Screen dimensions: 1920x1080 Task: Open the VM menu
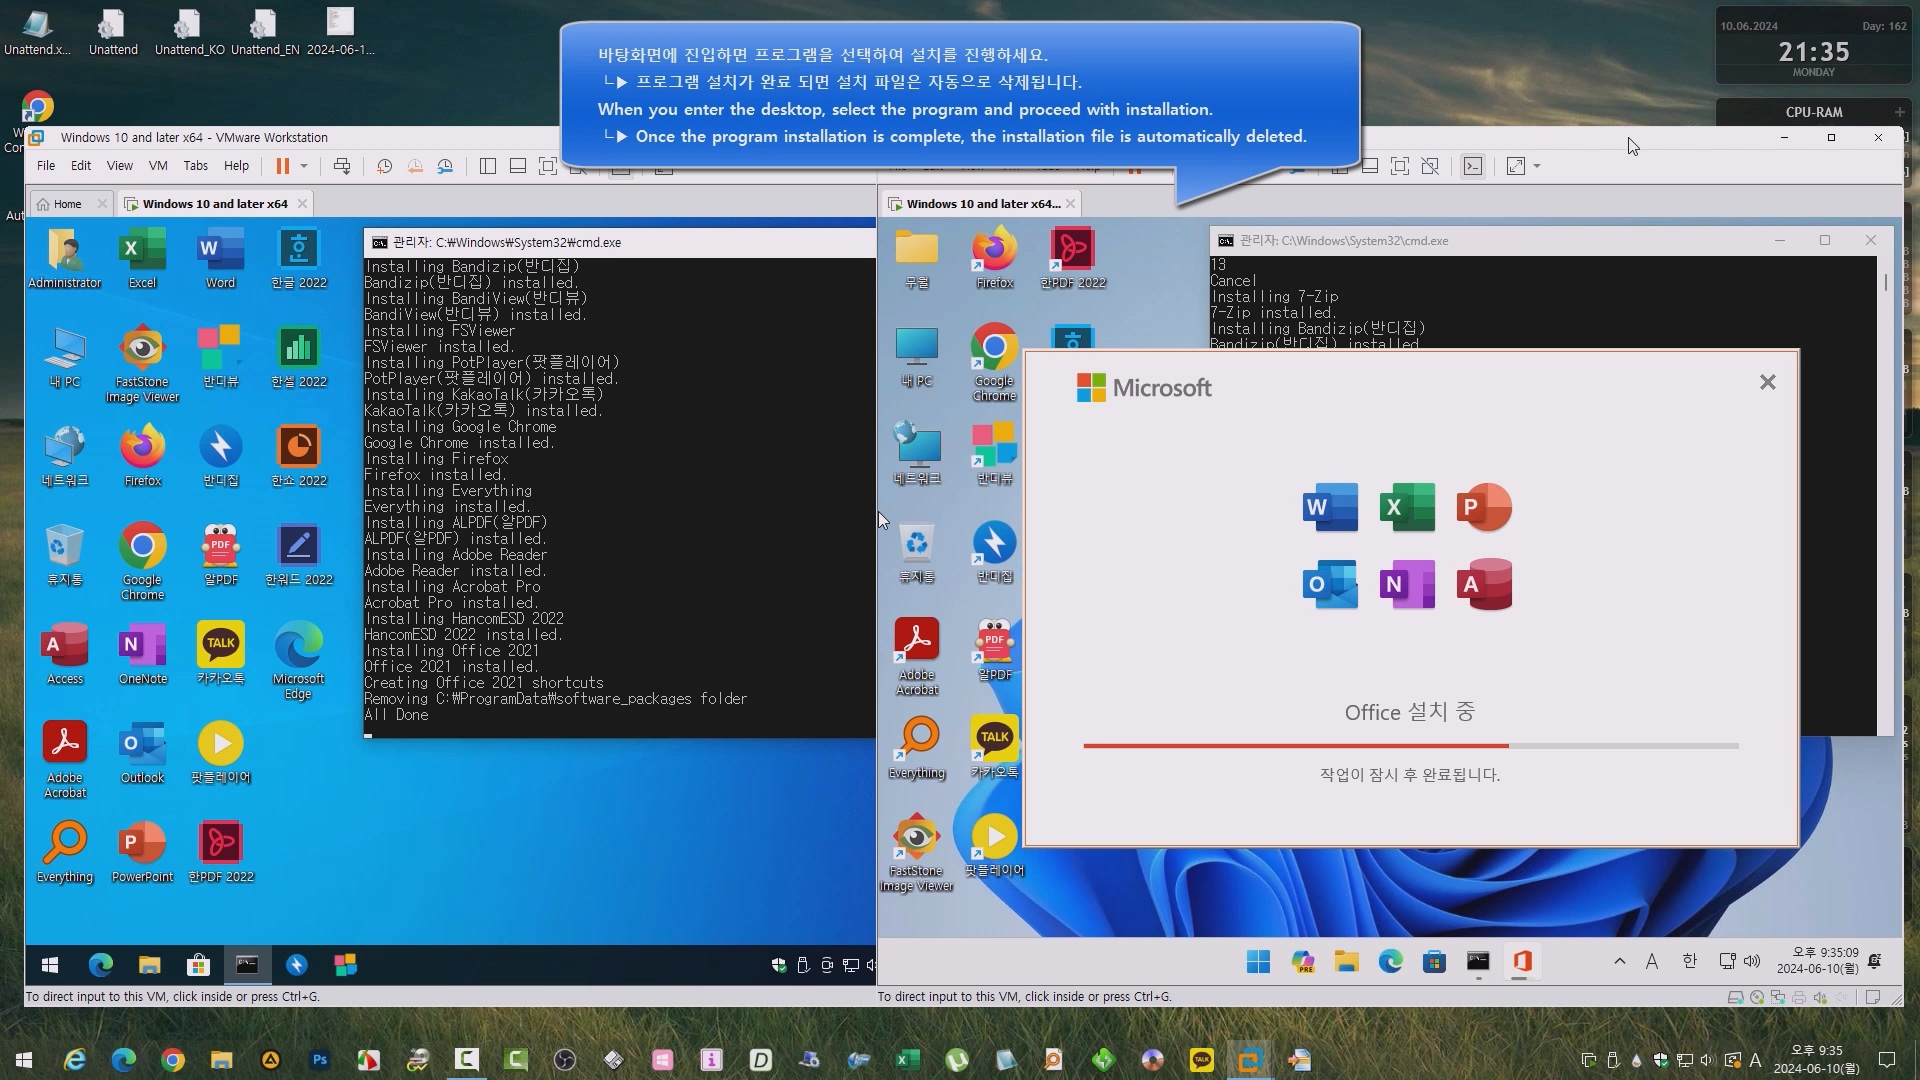(x=158, y=166)
